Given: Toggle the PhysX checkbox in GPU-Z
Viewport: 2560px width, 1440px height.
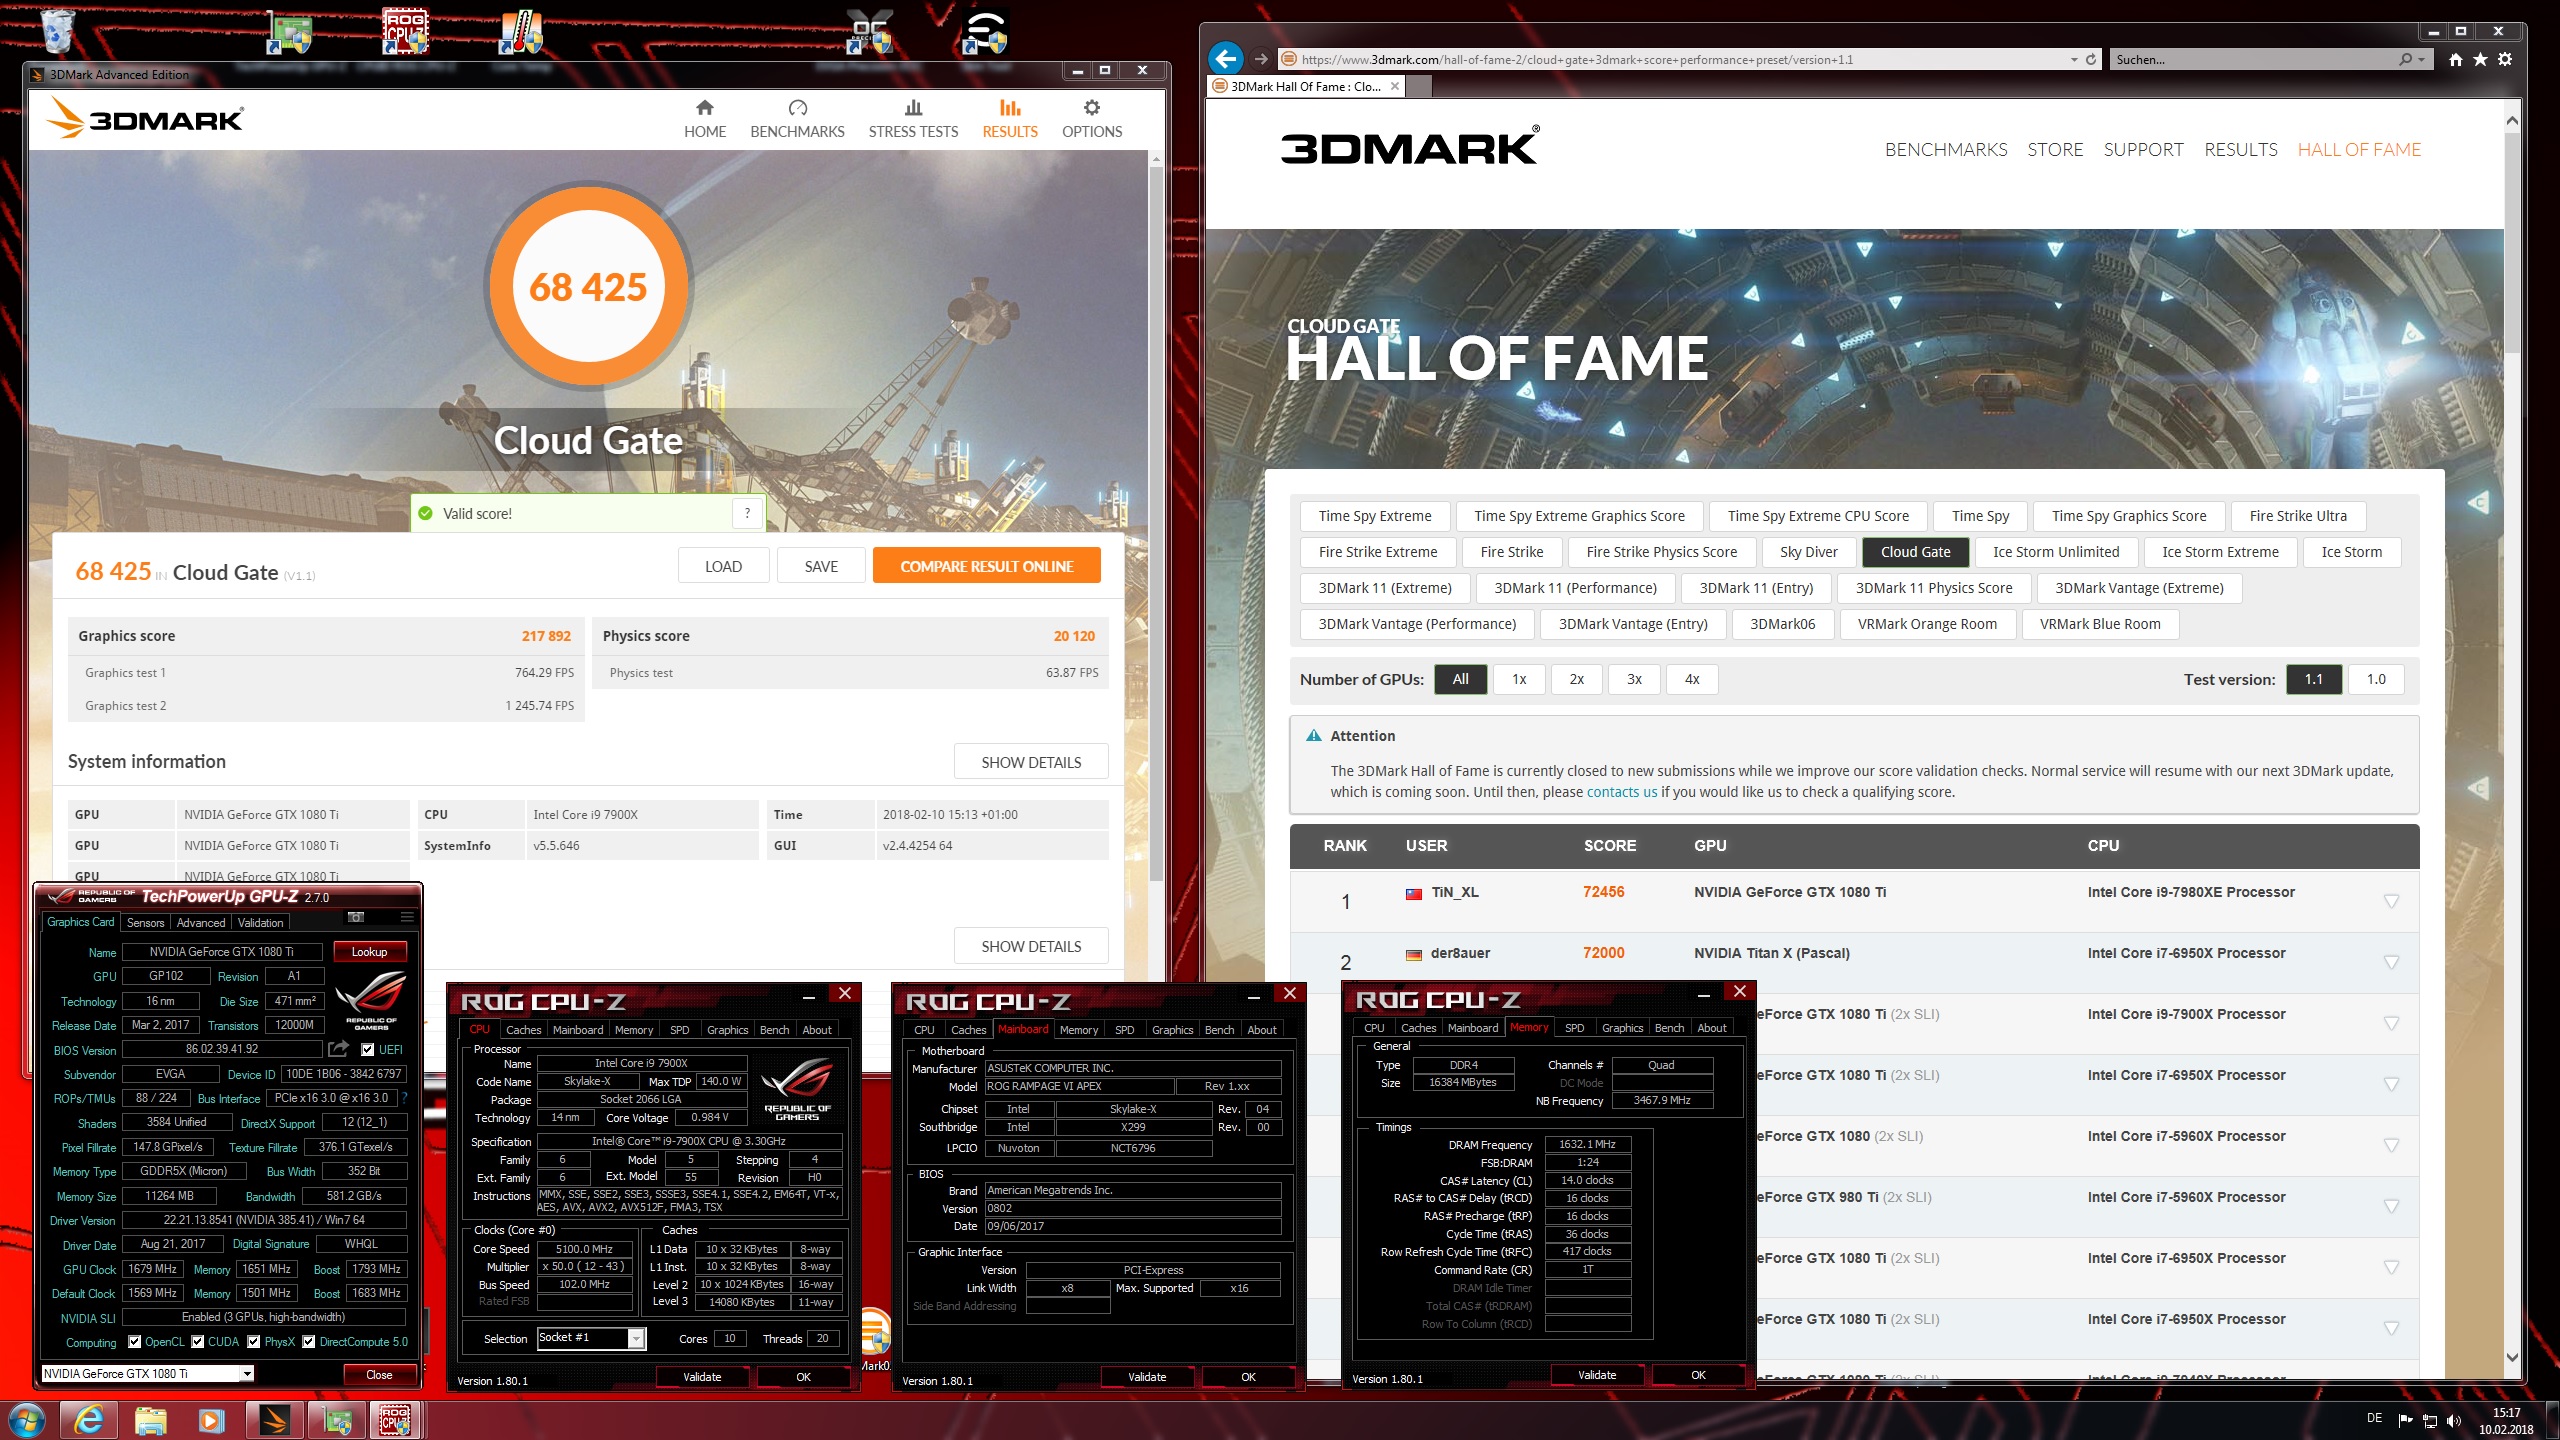Looking at the screenshot, I should [254, 1342].
